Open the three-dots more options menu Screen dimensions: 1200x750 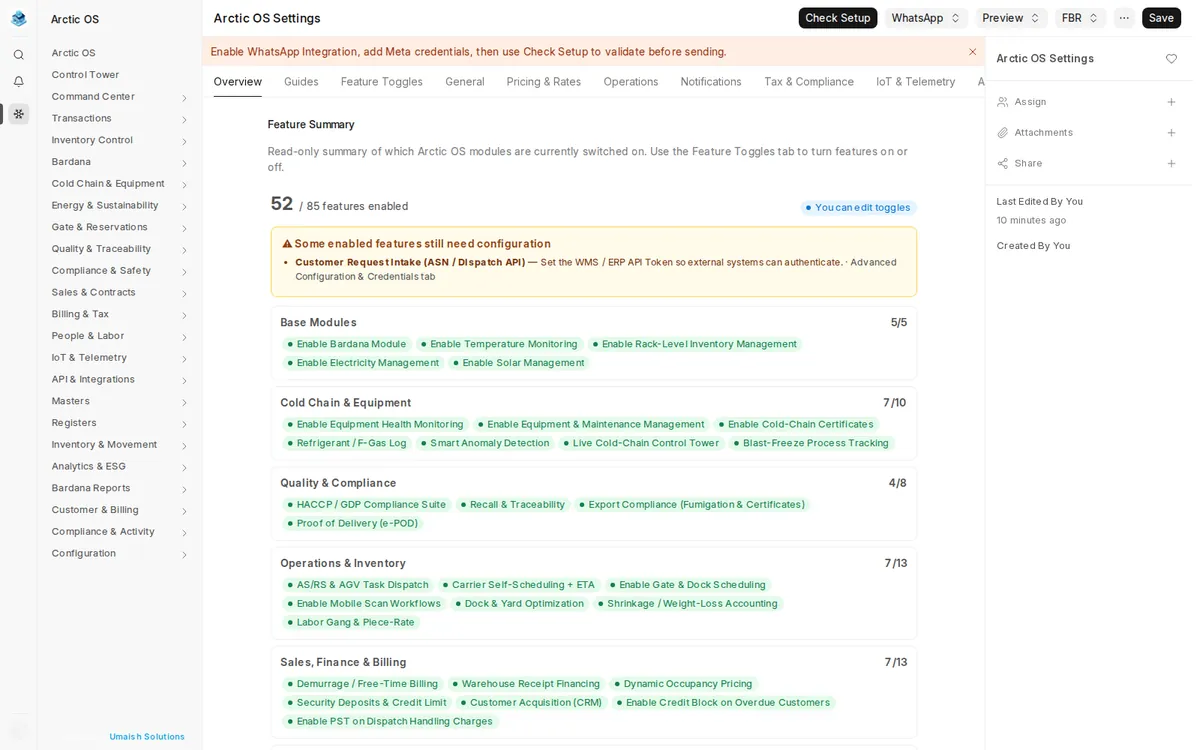[x=1124, y=18]
